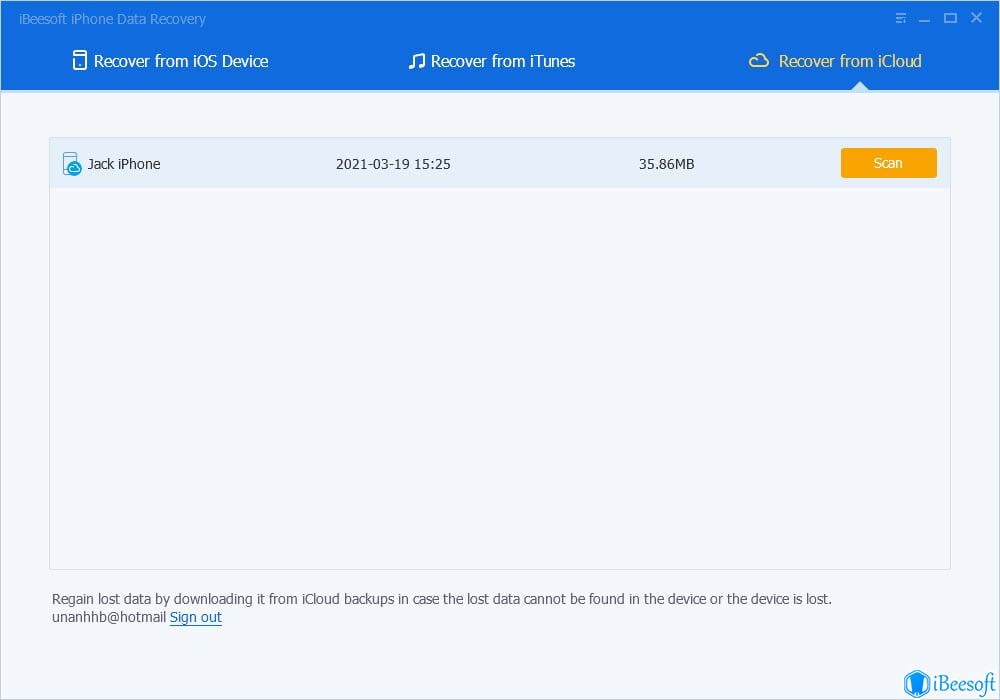The image size is (1000, 700).
Task: Click the iBeesoft iPhone Data Recovery title
Action: 112,19
